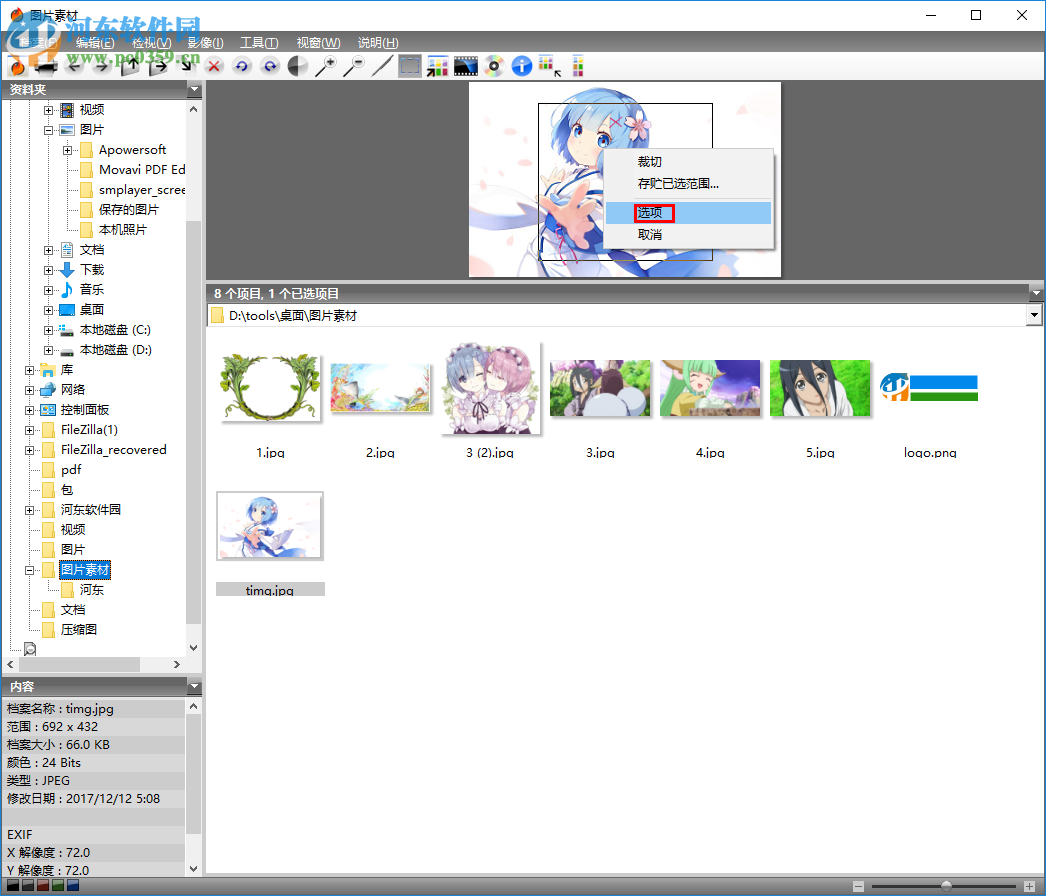Image resolution: width=1046 pixels, height=896 pixels.
Task: Click the red X delete icon
Action: 214,66
